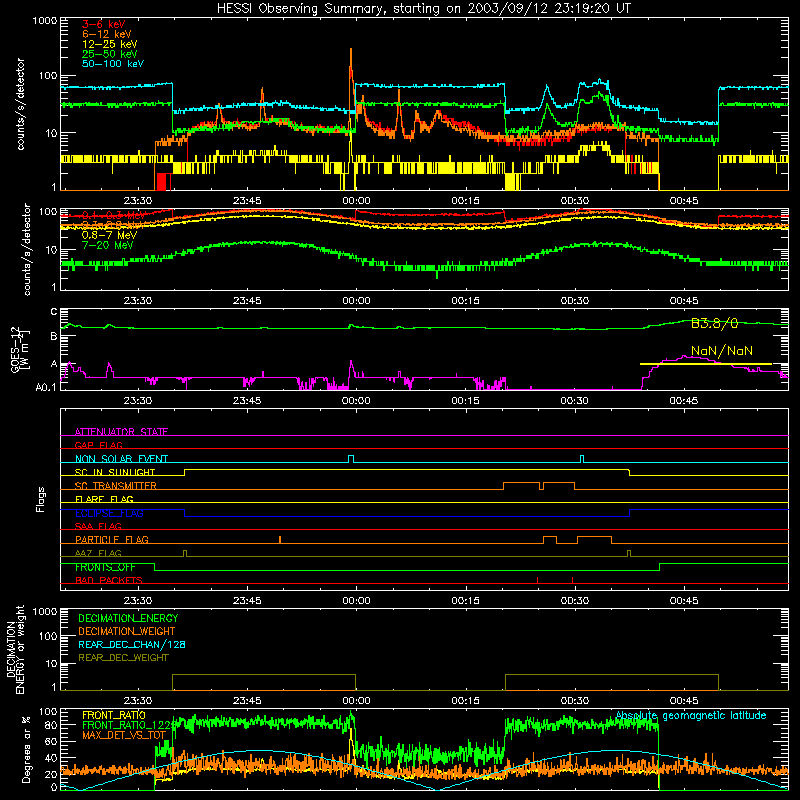Pick the 50-100 keV legend label

113,64
